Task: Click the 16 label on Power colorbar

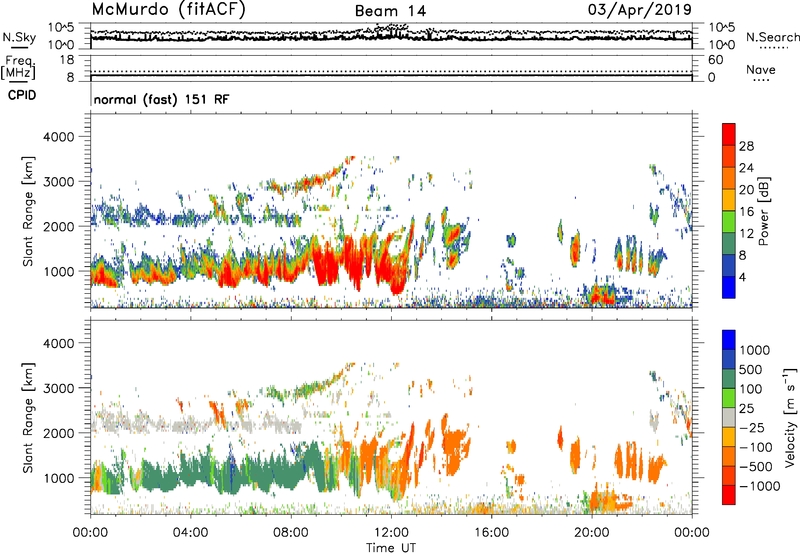Action: coord(746,211)
